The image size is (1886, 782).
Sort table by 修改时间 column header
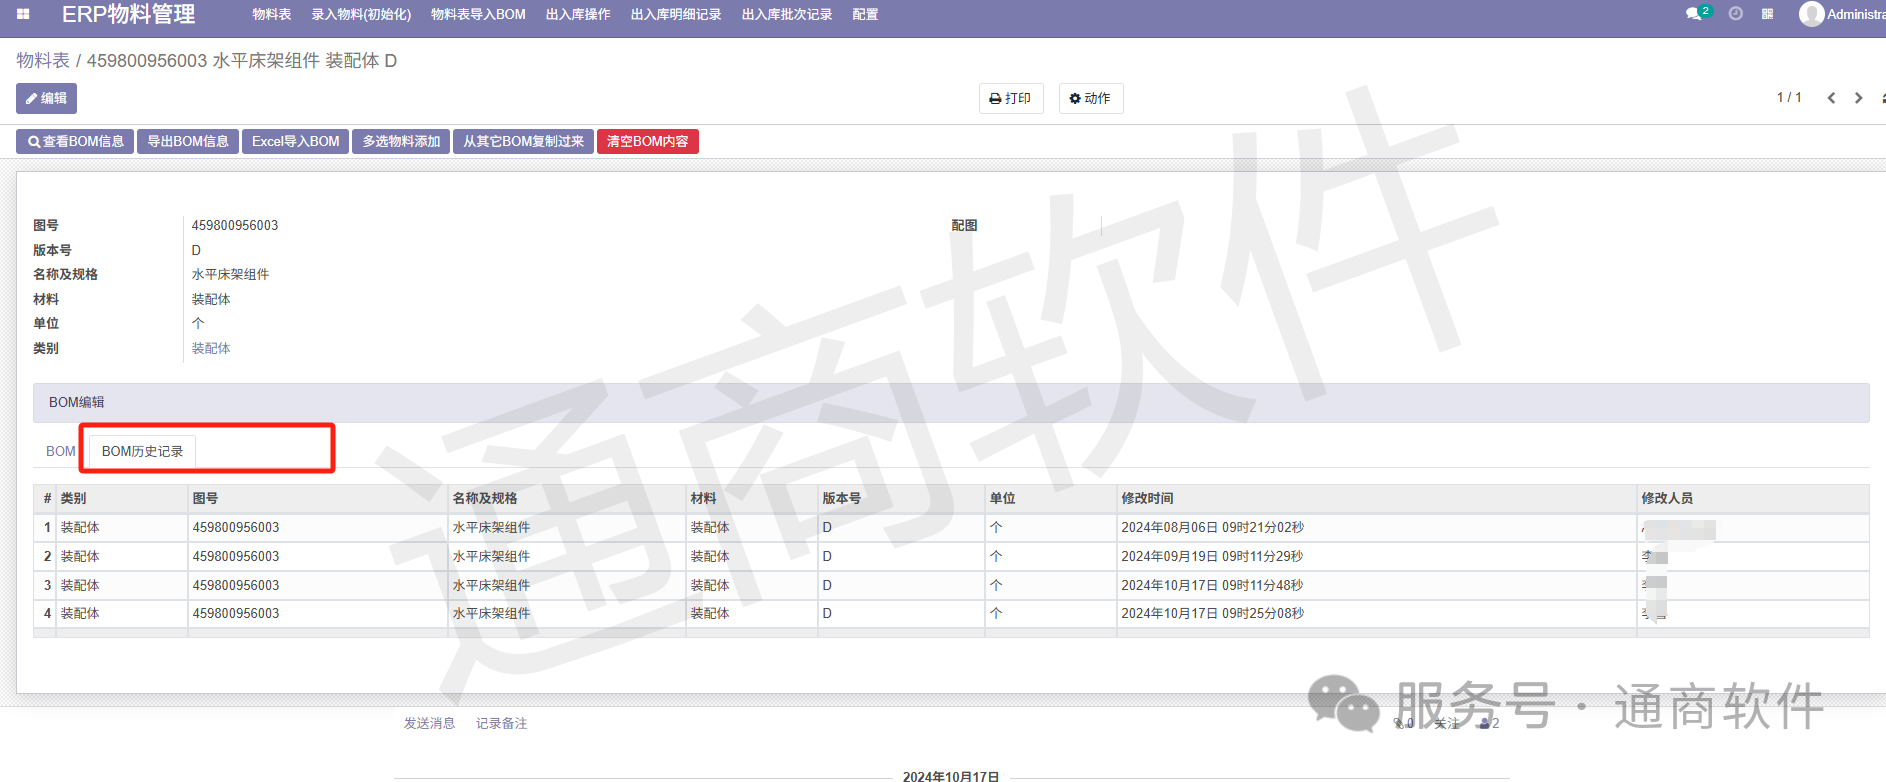point(1147,498)
